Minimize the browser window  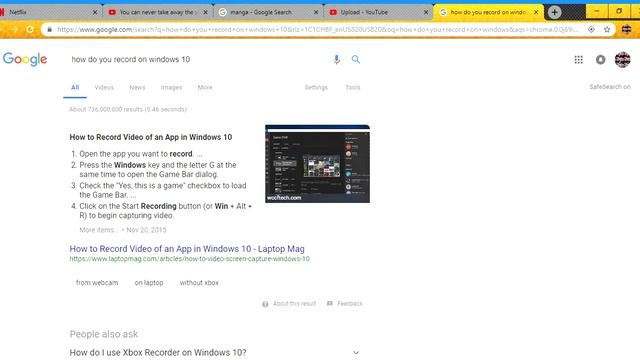point(596,11)
